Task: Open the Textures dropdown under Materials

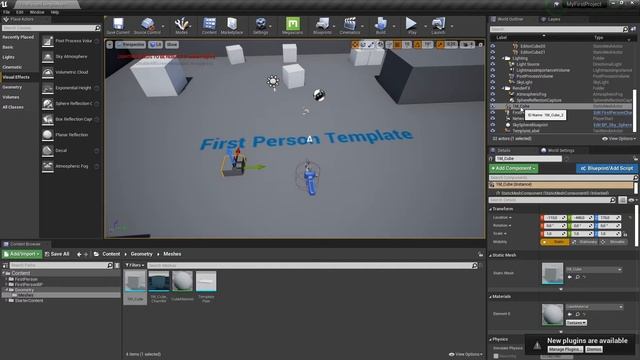Action: pyautogui.click(x=576, y=323)
